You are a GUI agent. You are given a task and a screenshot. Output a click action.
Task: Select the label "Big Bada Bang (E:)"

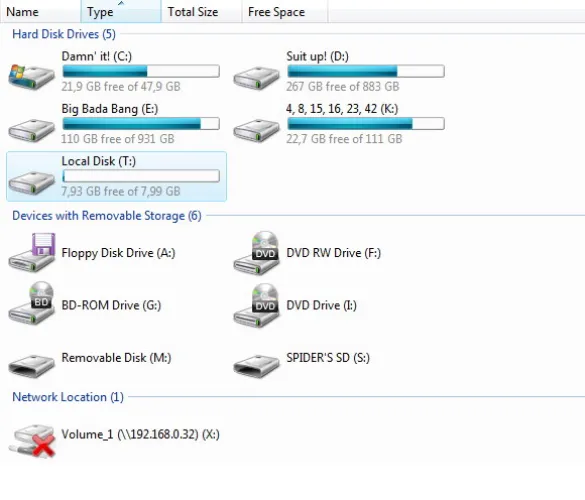point(110,109)
